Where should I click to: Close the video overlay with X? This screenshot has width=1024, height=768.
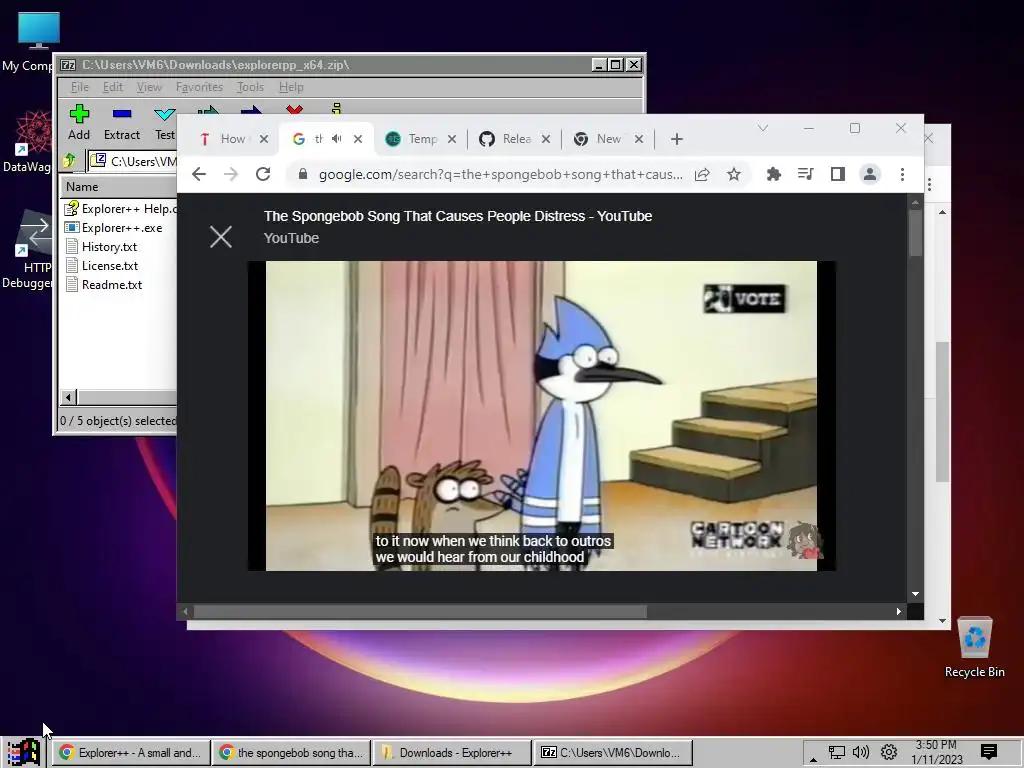[221, 236]
